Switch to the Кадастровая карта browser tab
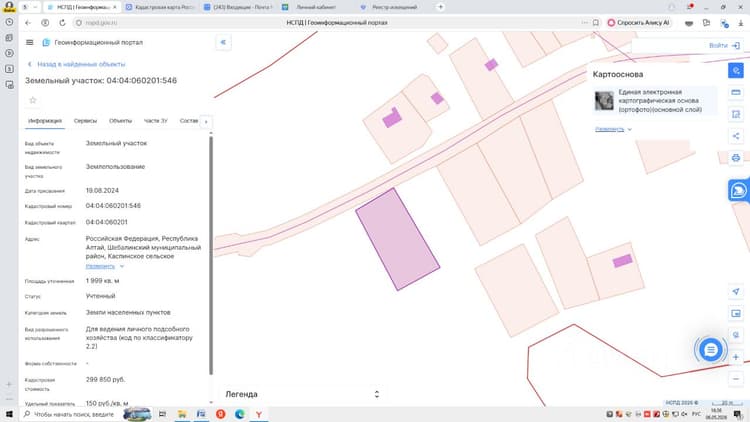The image size is (750, 422). (x=160, y=7)
